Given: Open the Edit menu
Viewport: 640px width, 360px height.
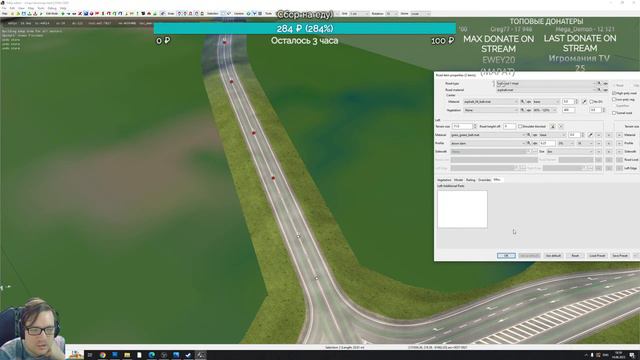Looking at the screenshot, I should [x=12, y=8].
